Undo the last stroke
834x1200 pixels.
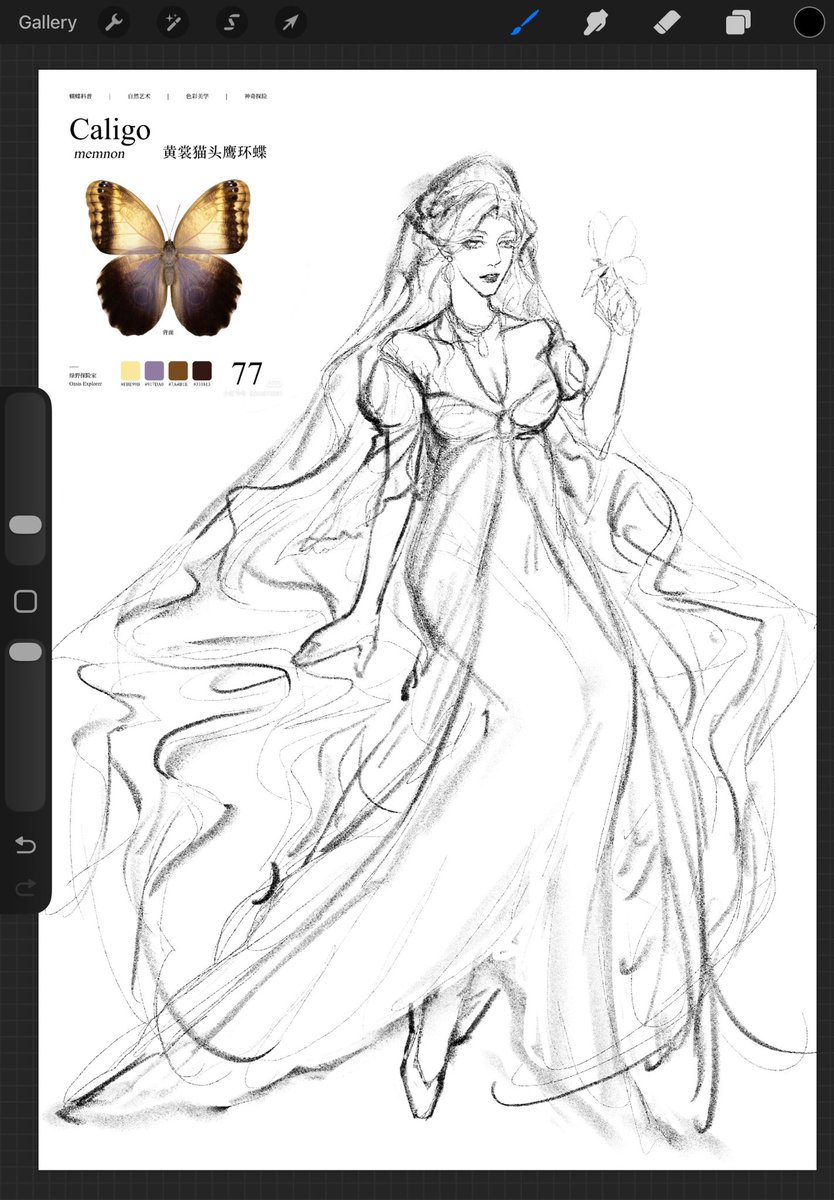point(26,846)
